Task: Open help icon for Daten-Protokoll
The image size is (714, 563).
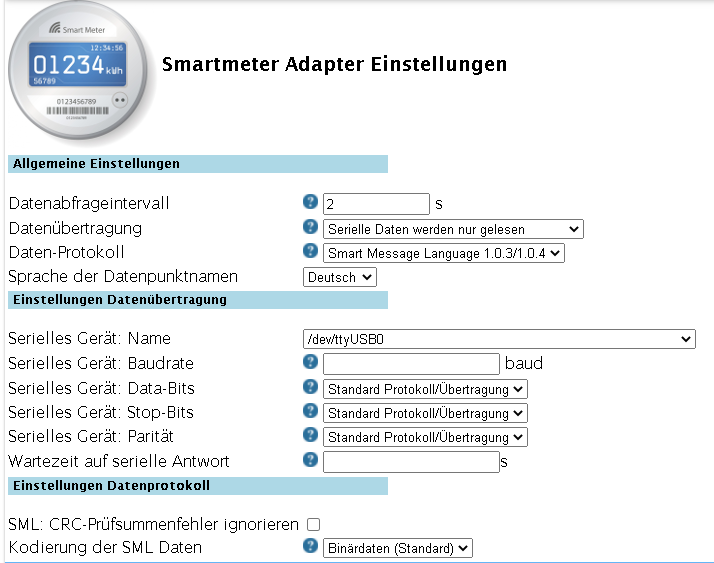Action: pos(310,251)
